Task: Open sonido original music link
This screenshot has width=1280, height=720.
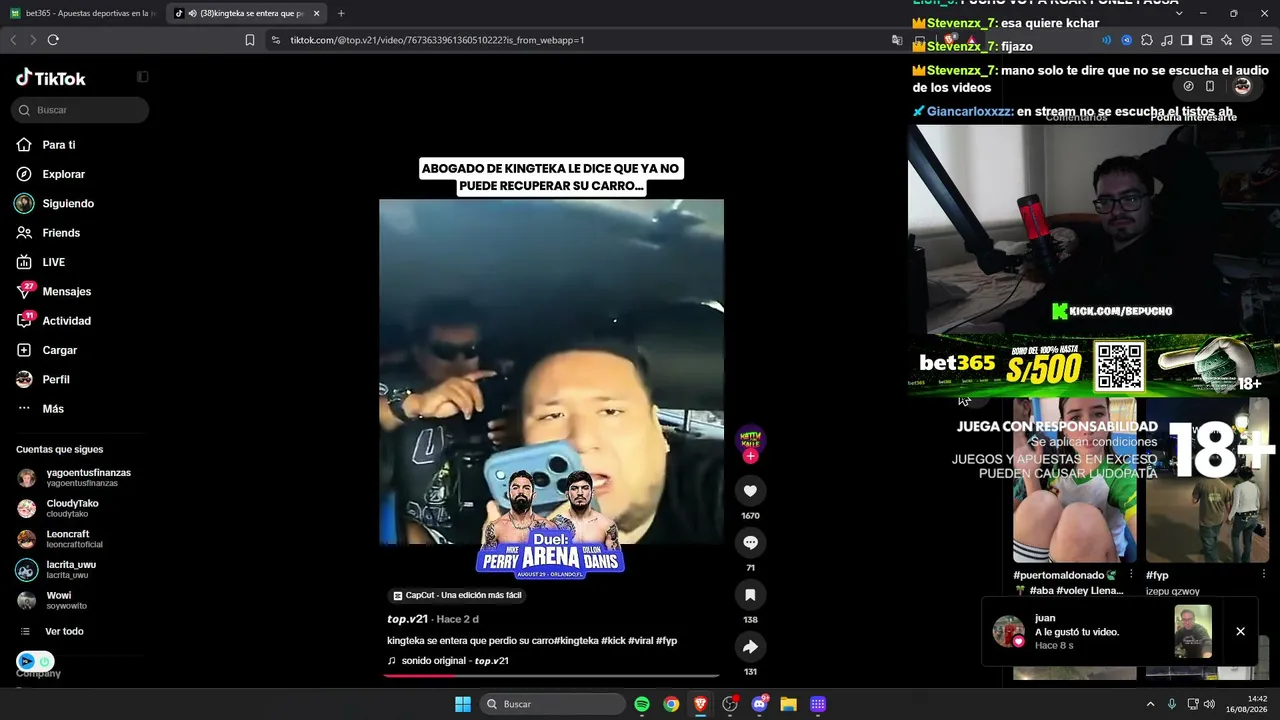Action: coord(448,661)
